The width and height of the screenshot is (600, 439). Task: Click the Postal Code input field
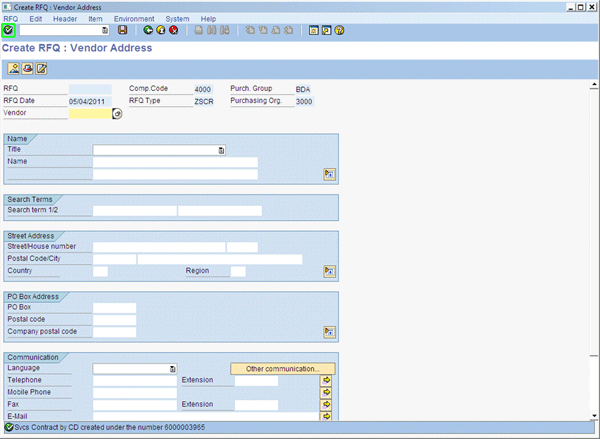[114, 259]
